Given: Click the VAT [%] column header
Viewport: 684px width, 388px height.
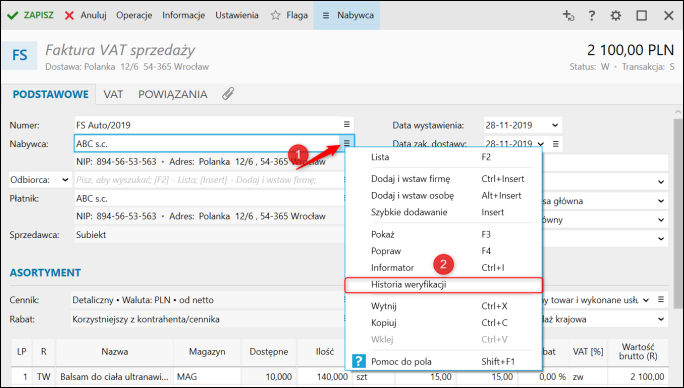Looking at the screenshot, I should (588, 352).
